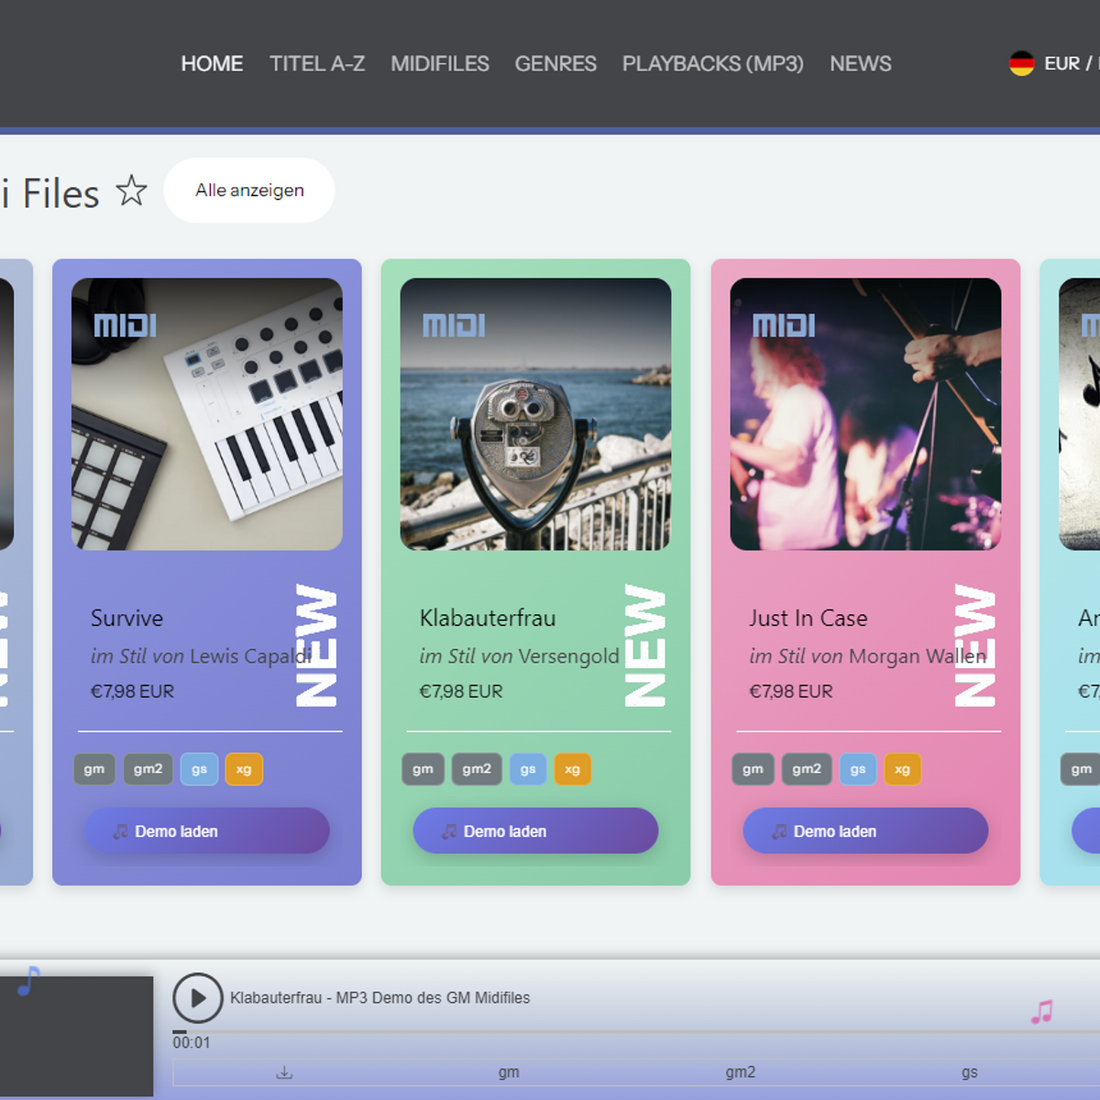This screenshot has height=1100, width=1100.
Task: Go to the GENRES menu
Action: [x=555, y=64]
